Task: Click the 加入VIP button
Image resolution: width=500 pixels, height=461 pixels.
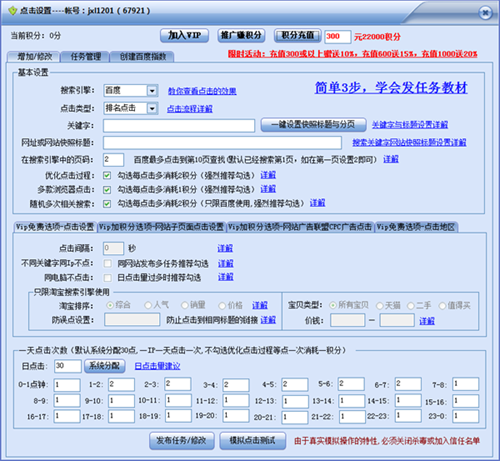Action: coord(184,35)
